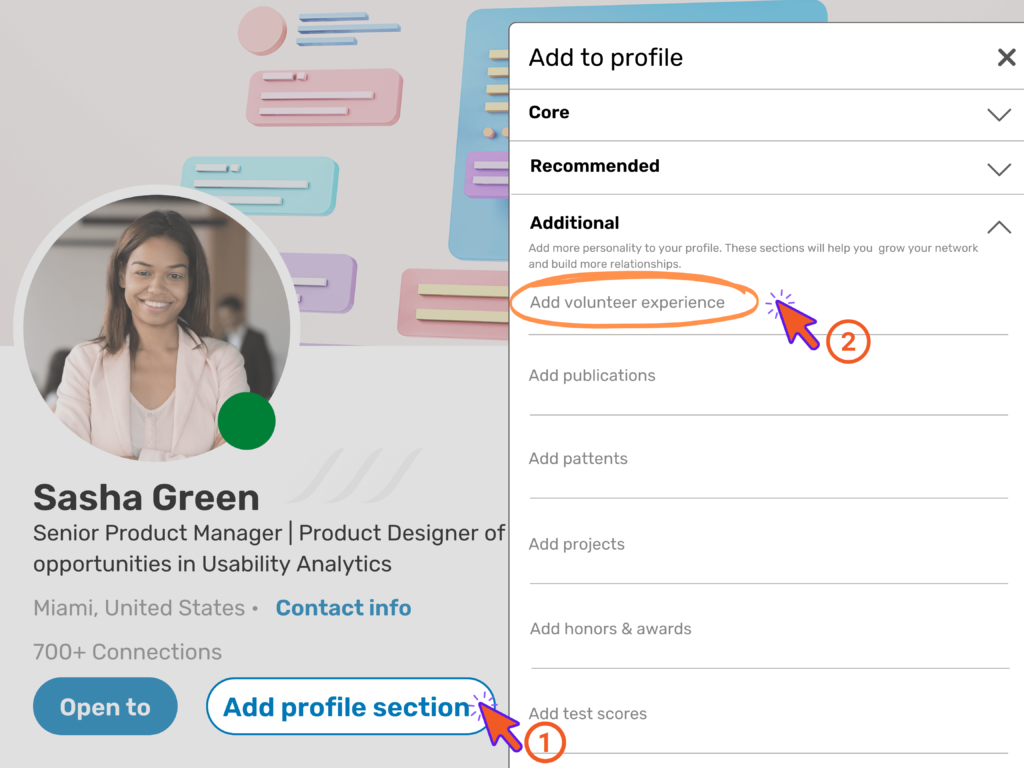Select Add honors & awards
1024x768 pixels.
point(610,629)
